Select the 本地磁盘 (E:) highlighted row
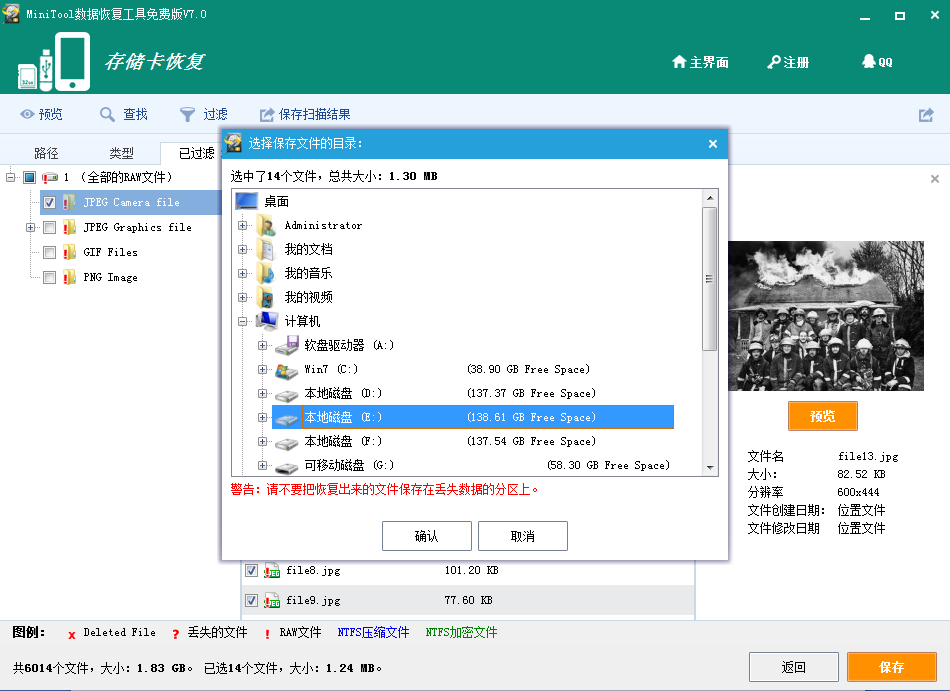The height and width of the screenshot is (691, 950). pyautogui.click(x=473, y=417)
